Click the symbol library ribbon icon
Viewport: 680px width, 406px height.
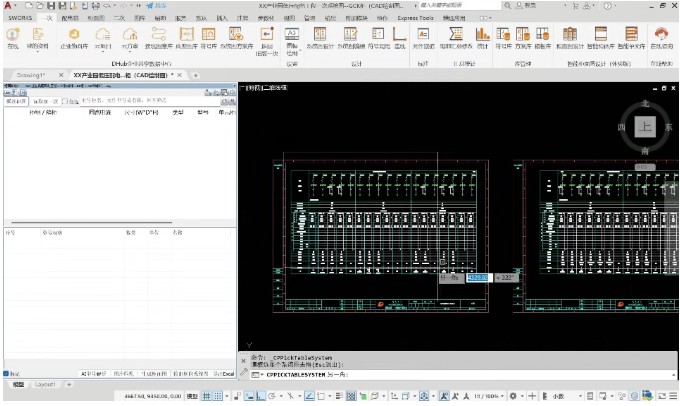pos(209,34)
